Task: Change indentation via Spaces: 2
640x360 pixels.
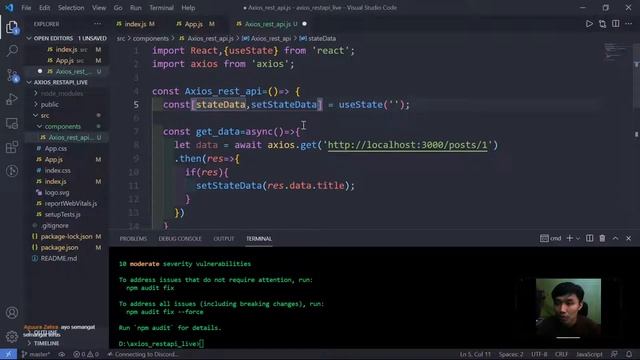Action: pos(511,354)
